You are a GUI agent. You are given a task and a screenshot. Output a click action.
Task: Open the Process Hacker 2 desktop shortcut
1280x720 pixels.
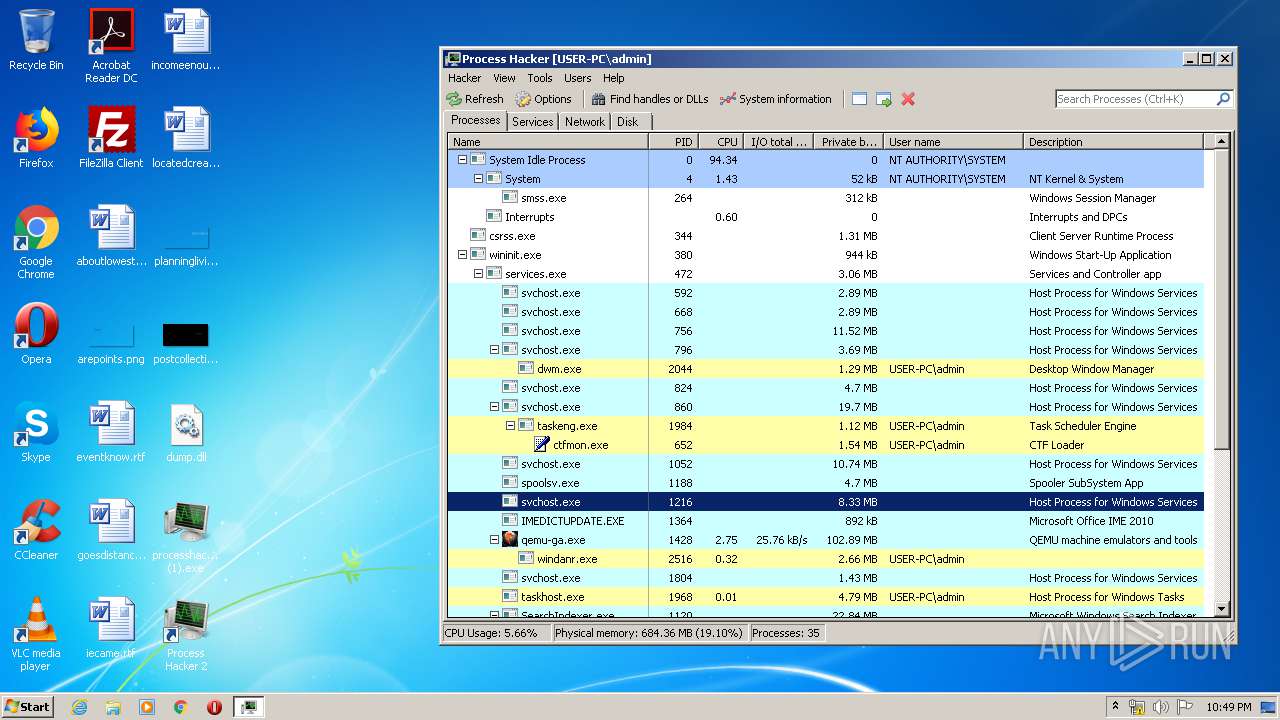pyautogui.click(x=186, y=635)
